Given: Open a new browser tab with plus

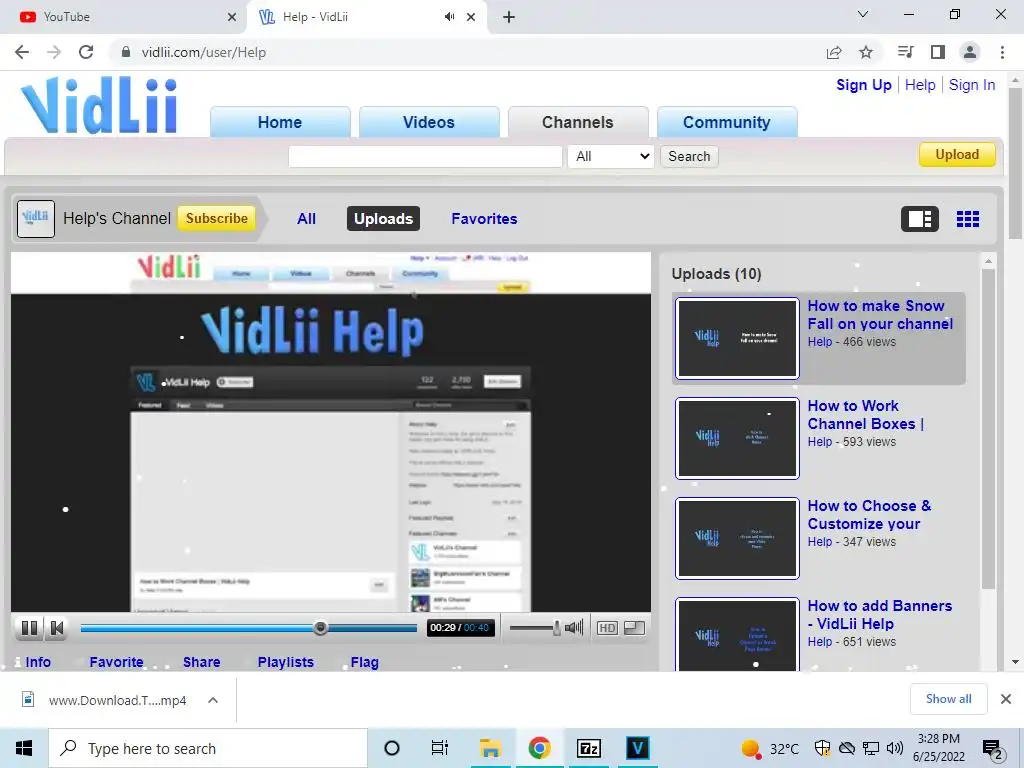Looking at the screenshot, I should pyautogui.click(x=509, y=17).
